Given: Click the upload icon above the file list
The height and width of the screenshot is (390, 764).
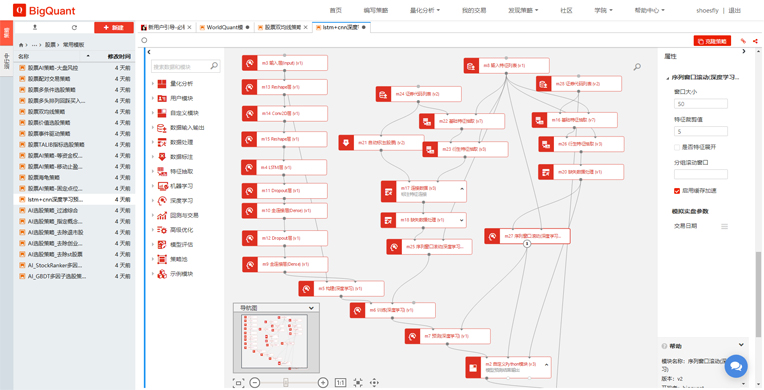Looking at the screenshot, I should [x=35, y=28].
